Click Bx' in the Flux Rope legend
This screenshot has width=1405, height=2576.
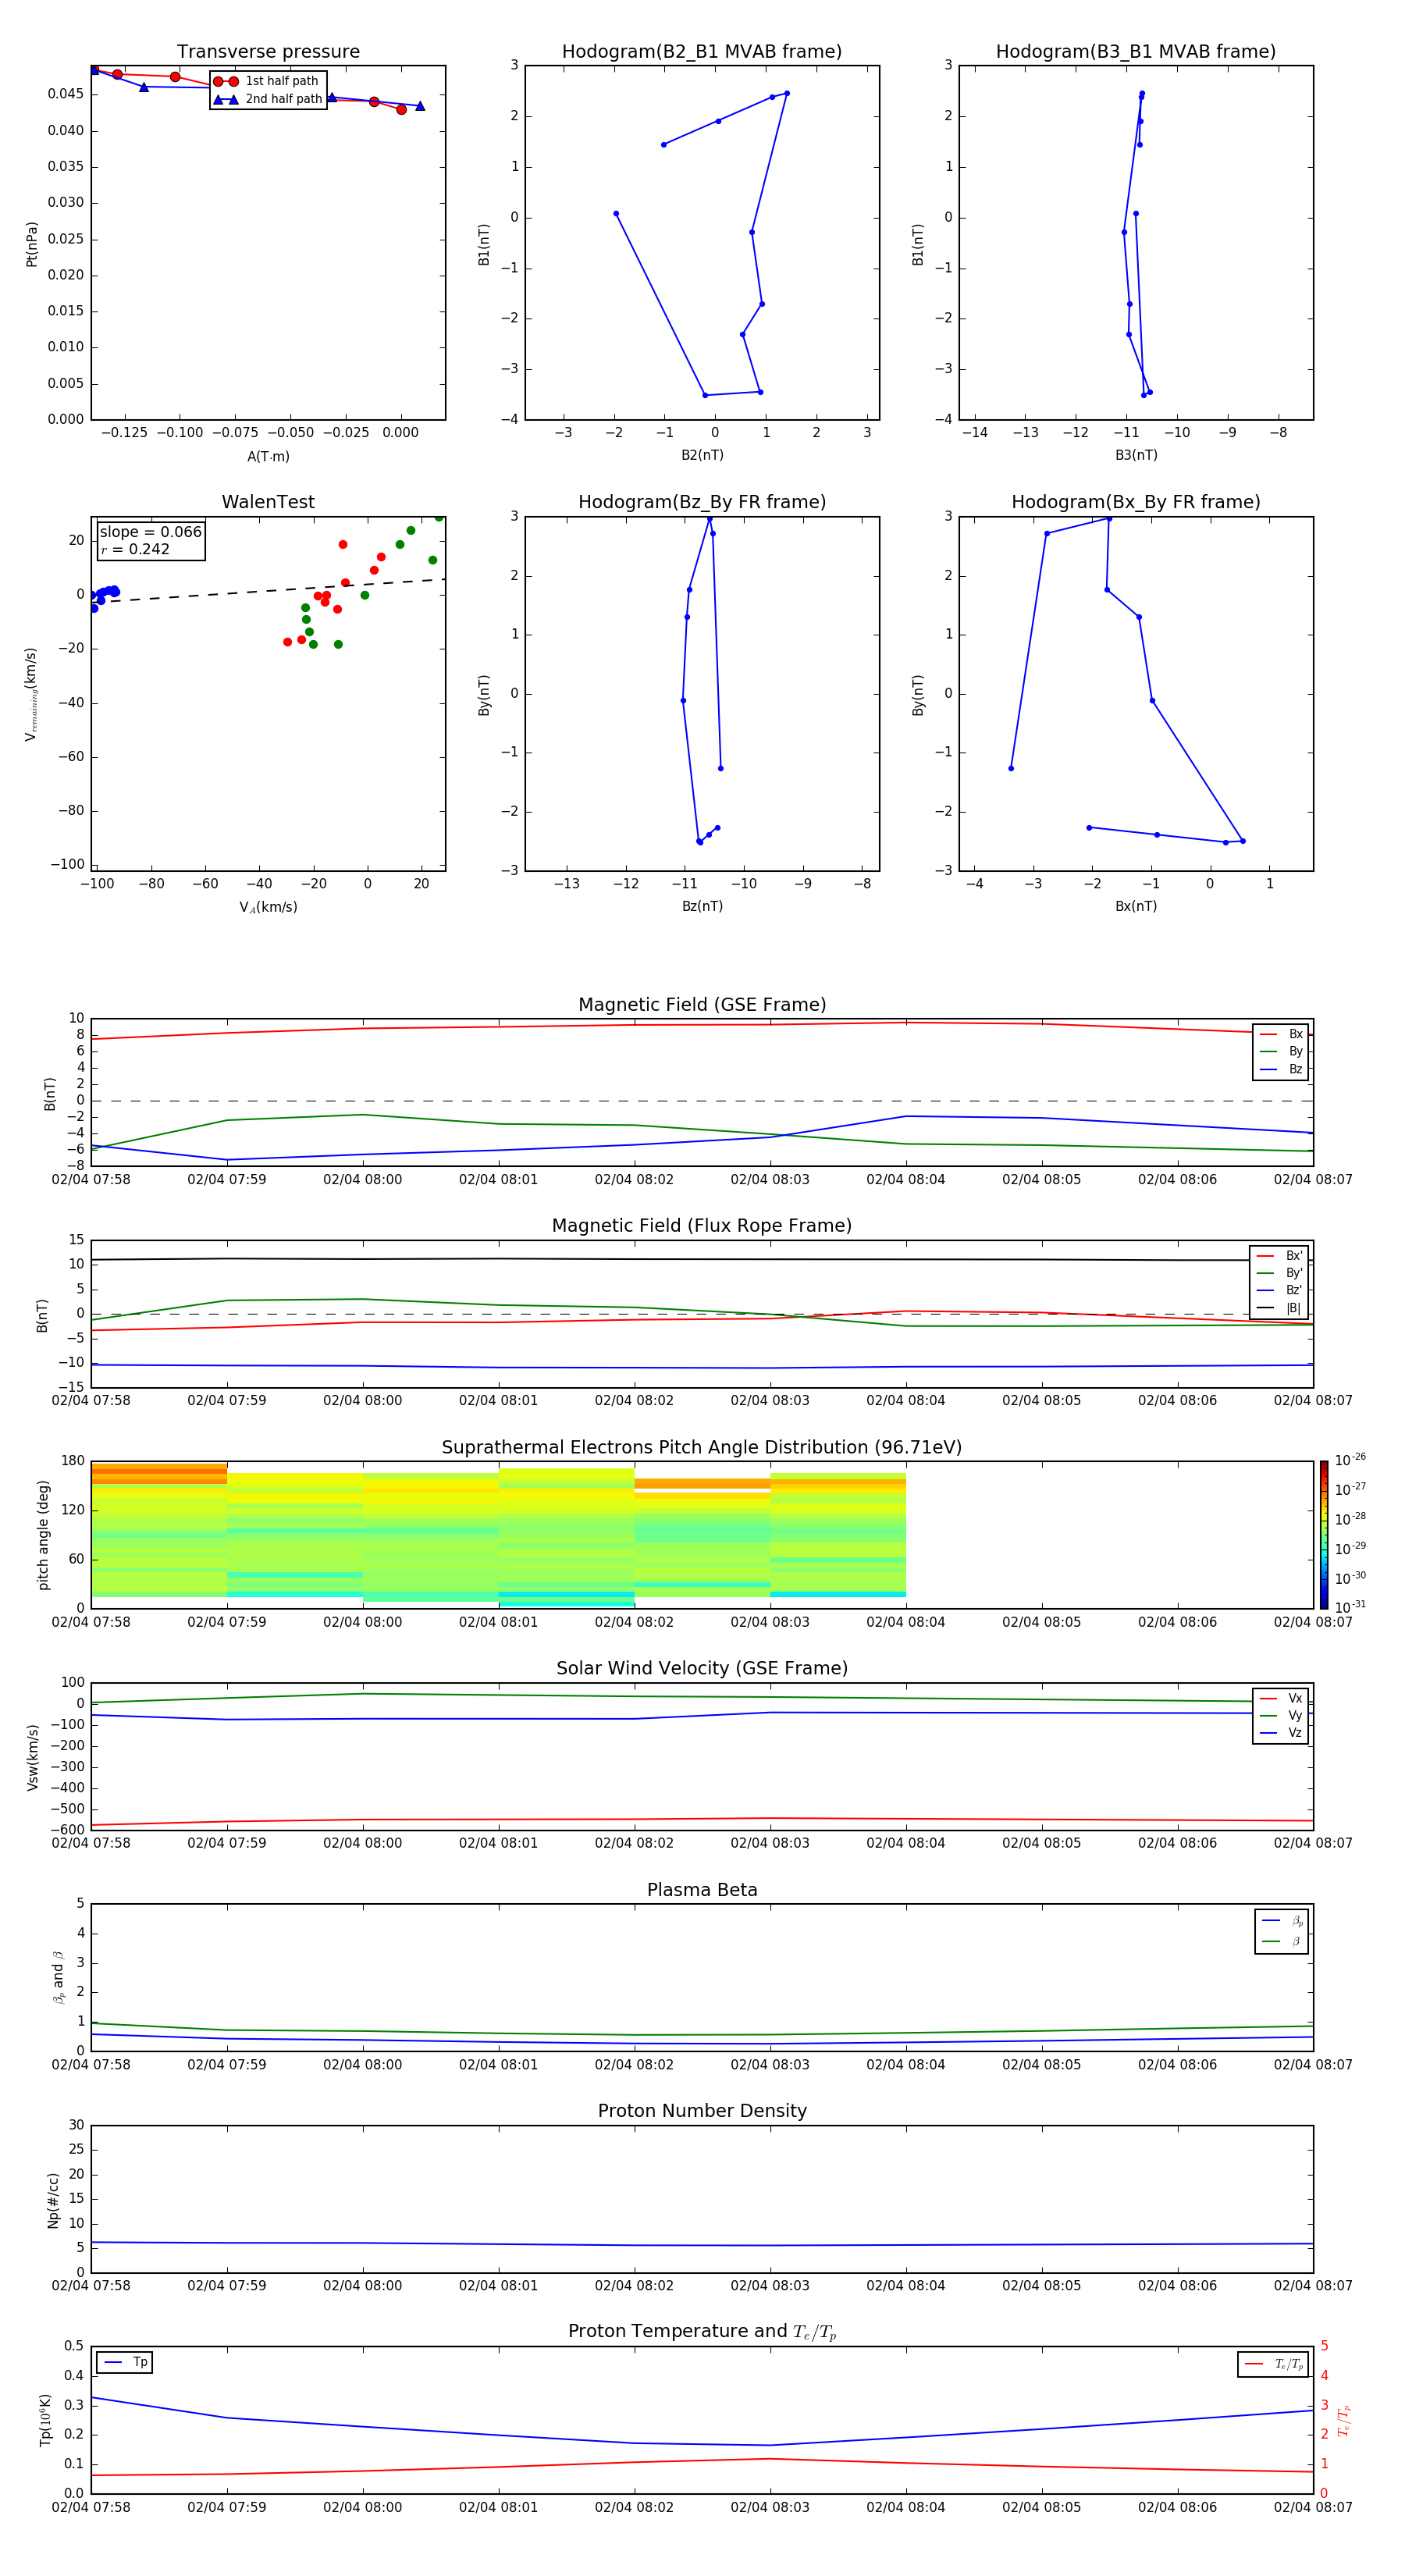pyautogui.click(x=1279, y=1256)
